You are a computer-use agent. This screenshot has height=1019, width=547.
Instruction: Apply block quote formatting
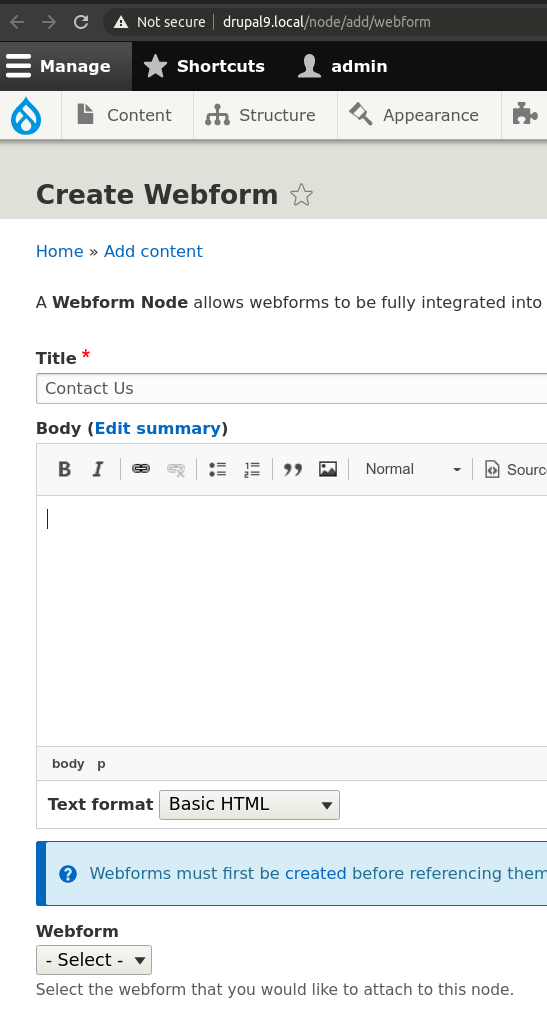pyautogui.click(x=293, y=469)
